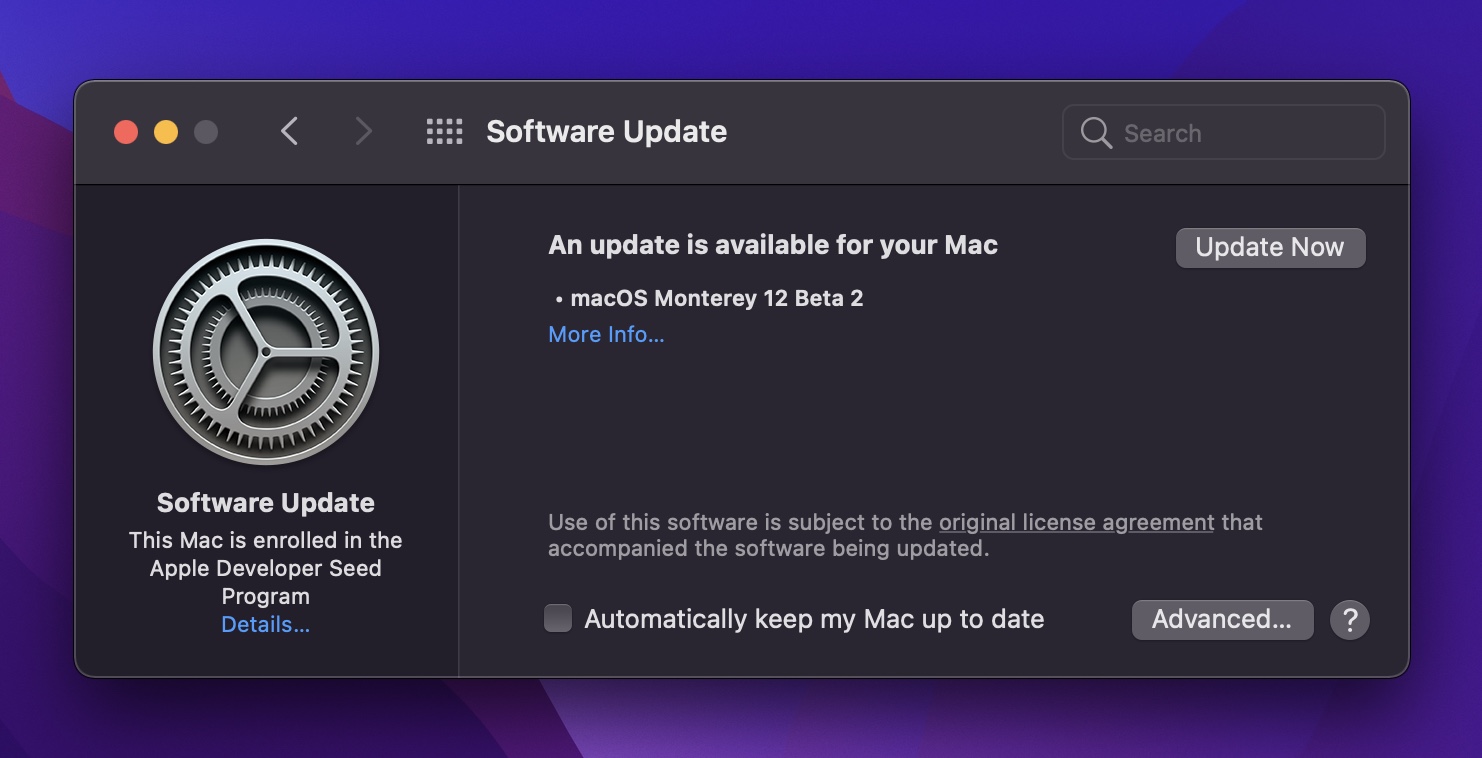Show all preferences via the grid icon
The height and width of the screenshot is (758, 1482).
(444, 132)
